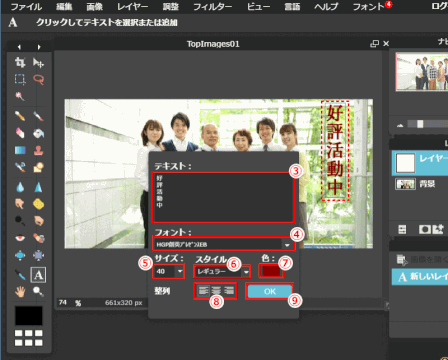448x360 pixels.
Task: Select the Color Picker eyedropper tool
Action: tap(20, 275)
